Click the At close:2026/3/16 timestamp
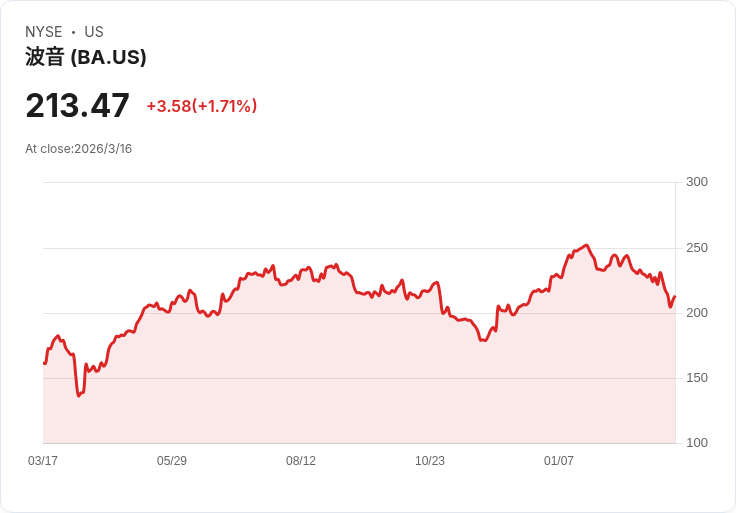This screenshot has height=513, width=736. 79,149
